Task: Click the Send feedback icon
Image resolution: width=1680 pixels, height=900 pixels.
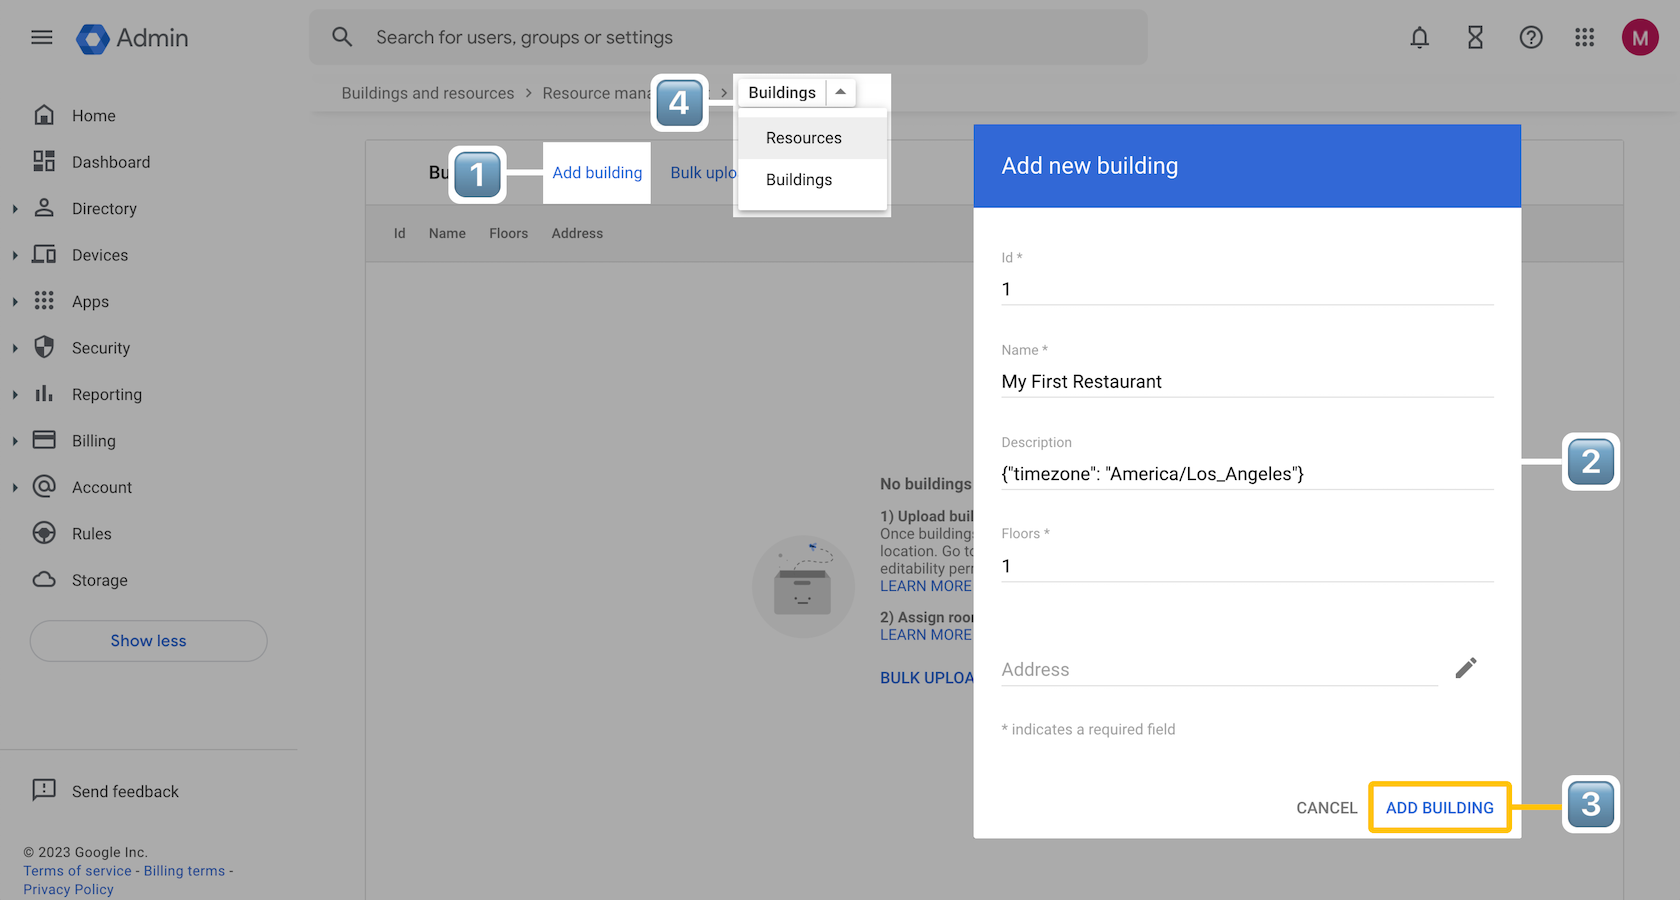Action: pos(44,791)
